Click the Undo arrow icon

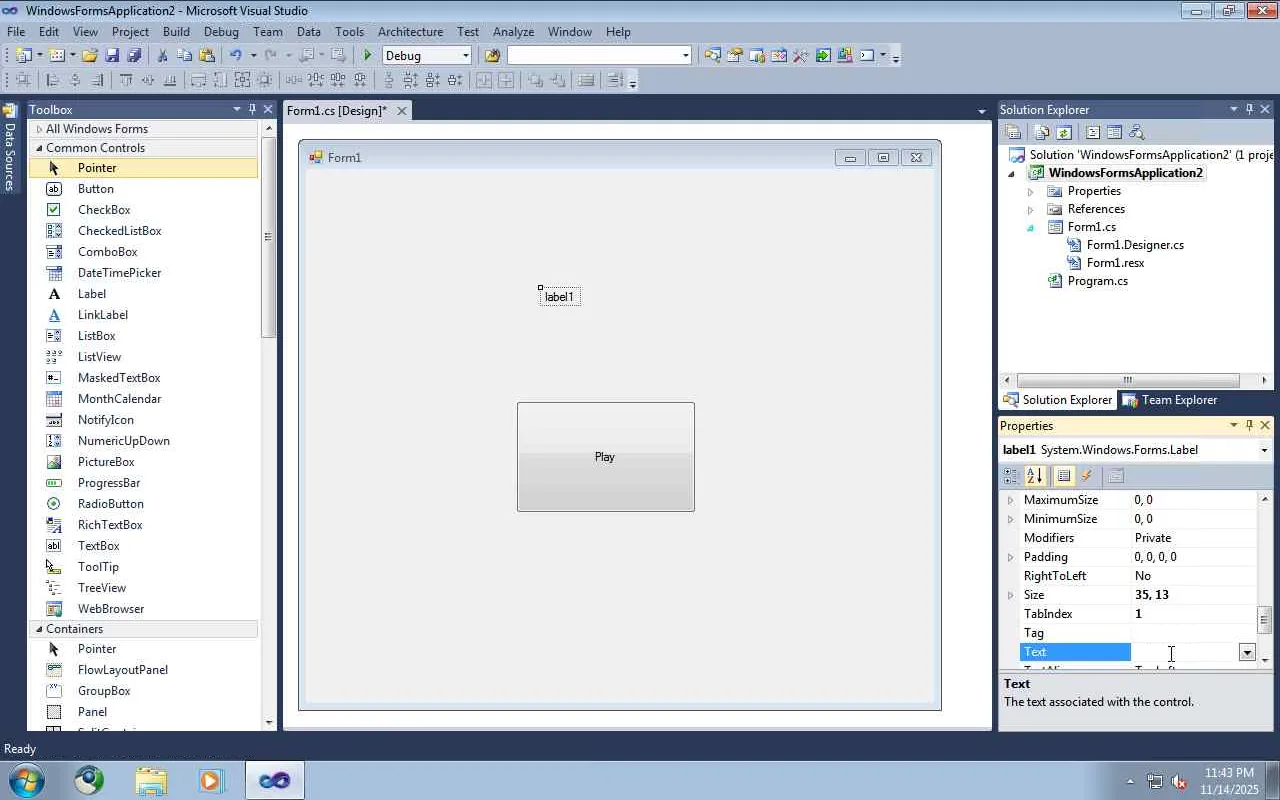236,56
